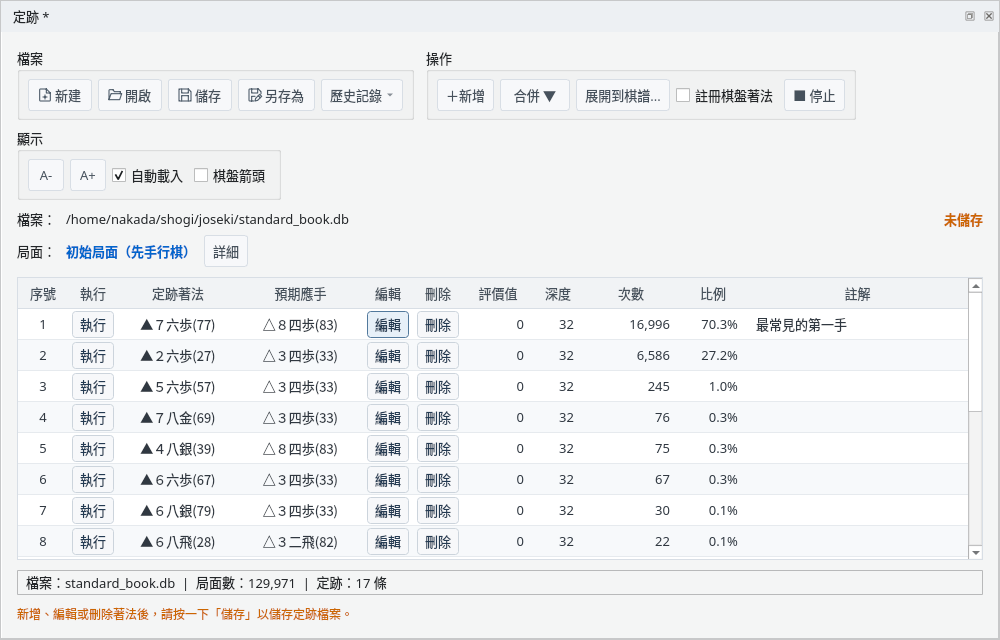Viewport: 1000px width, 640px height.
Task: Open position details with 詳細
Action: (x=226, y=252)
